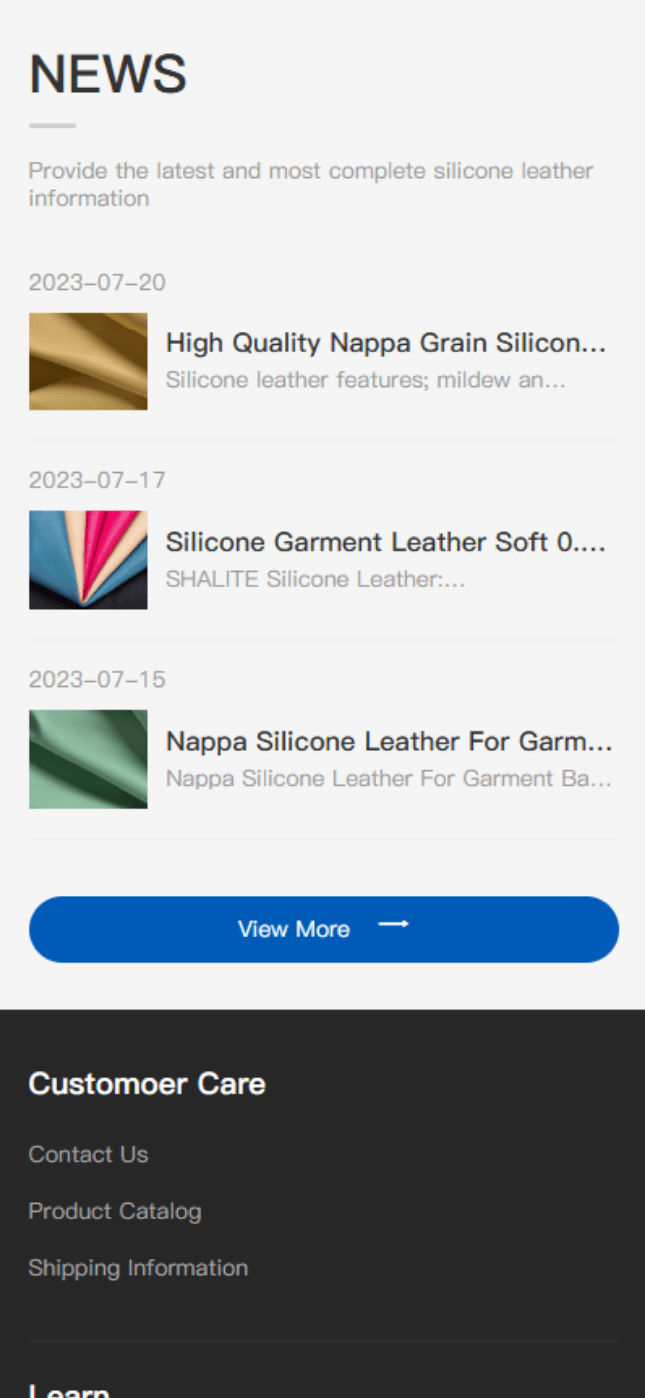Viewport: 645px width, 1398px height.
Task: Open Silicone Garment Leather Soft article
Action: pos(386,542)
